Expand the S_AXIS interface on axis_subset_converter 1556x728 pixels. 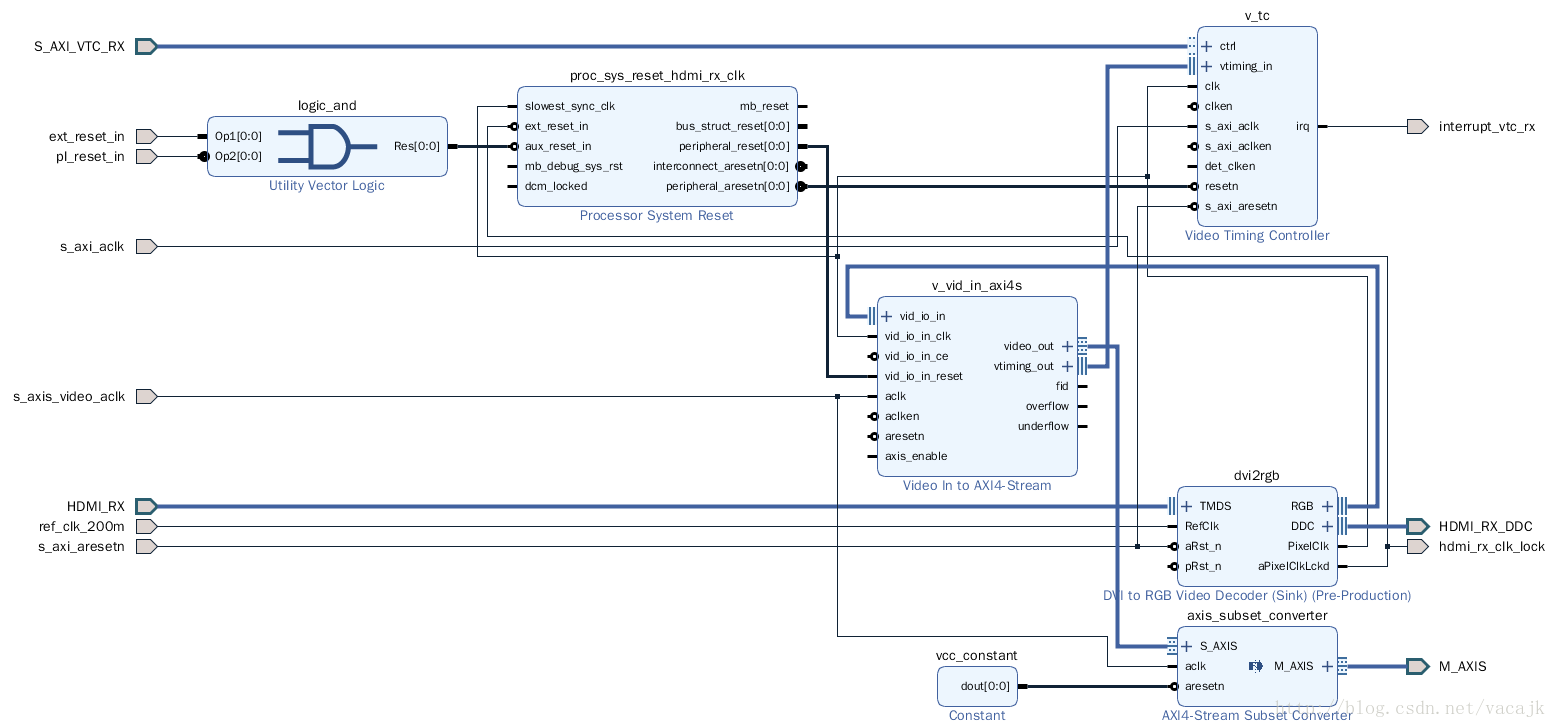coord(1186,646)
